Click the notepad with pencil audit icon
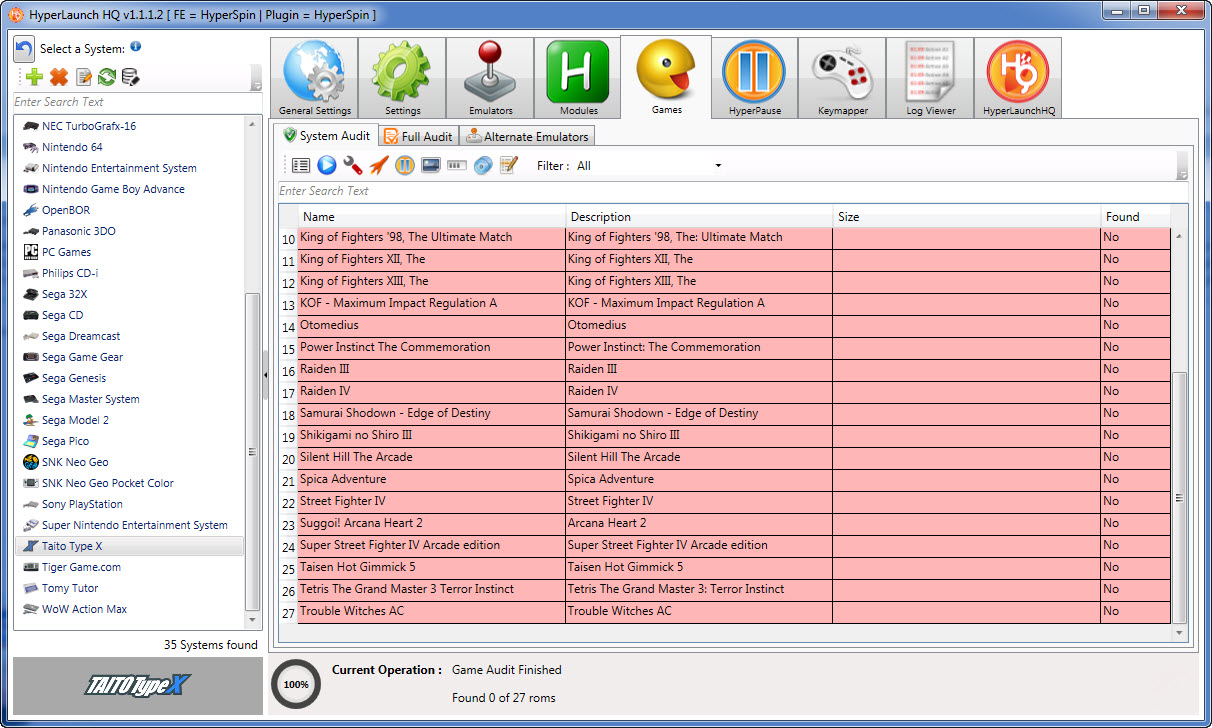 point(509,165)
